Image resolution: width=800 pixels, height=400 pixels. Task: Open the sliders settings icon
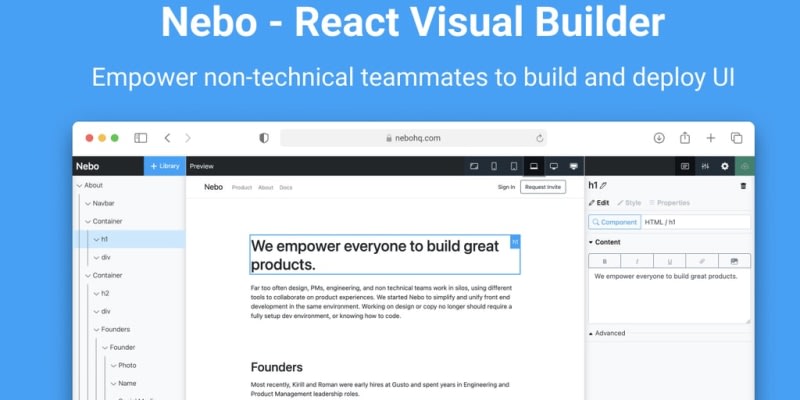tap(705, 166)
